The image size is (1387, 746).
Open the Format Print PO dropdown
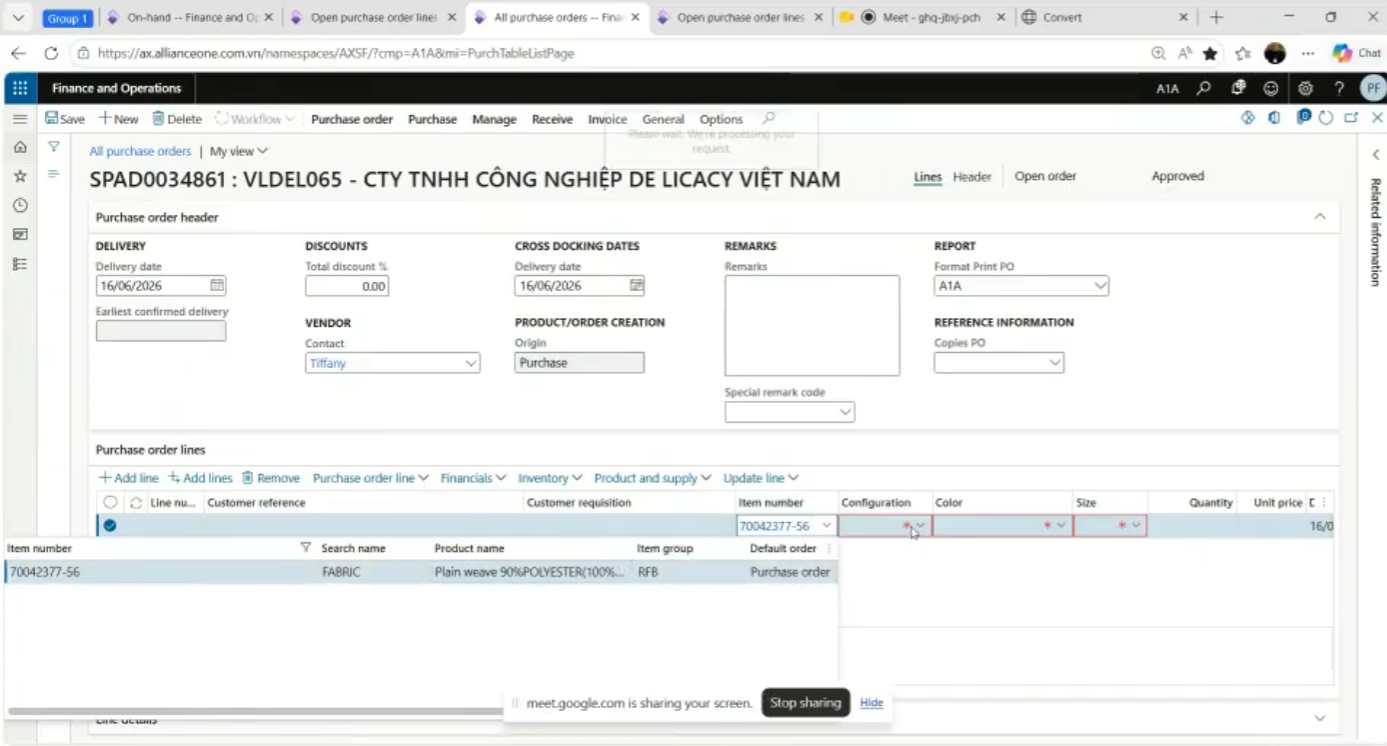(x=1100, y=286)
